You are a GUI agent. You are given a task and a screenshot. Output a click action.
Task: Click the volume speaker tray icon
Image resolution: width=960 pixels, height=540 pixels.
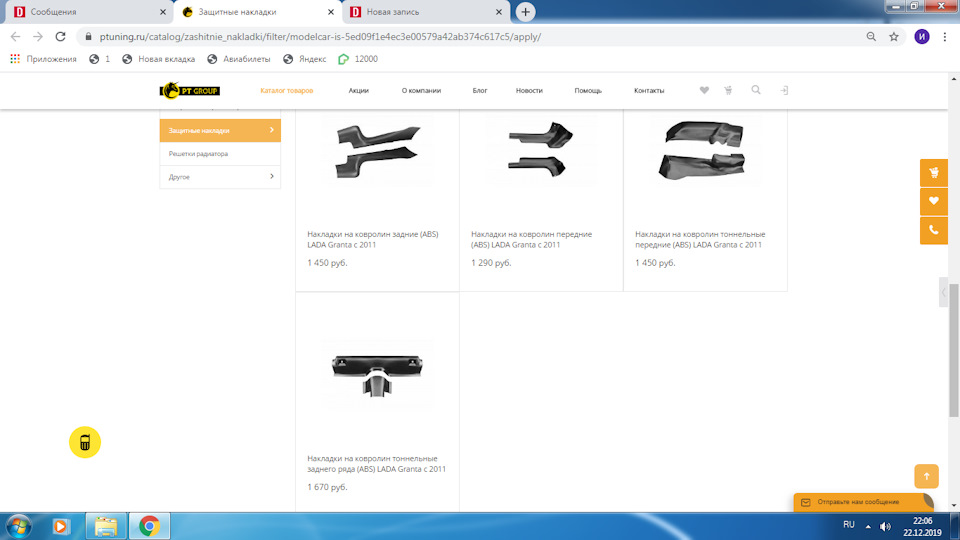[x=885, y=527]
